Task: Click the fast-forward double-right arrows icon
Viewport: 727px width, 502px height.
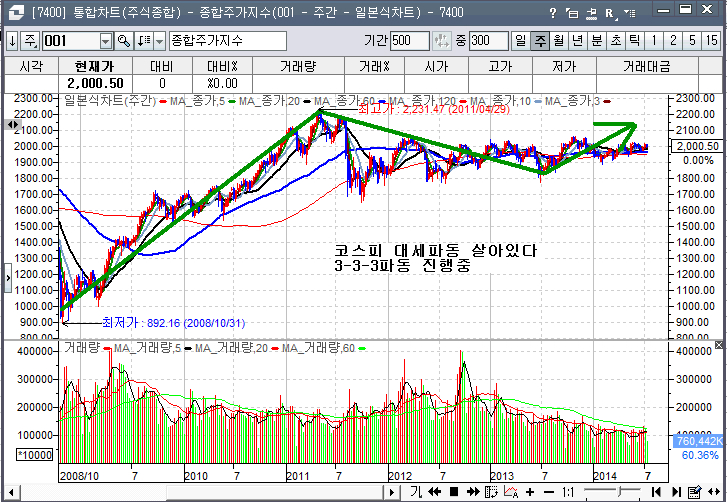Action: click(x=473, y=492)
